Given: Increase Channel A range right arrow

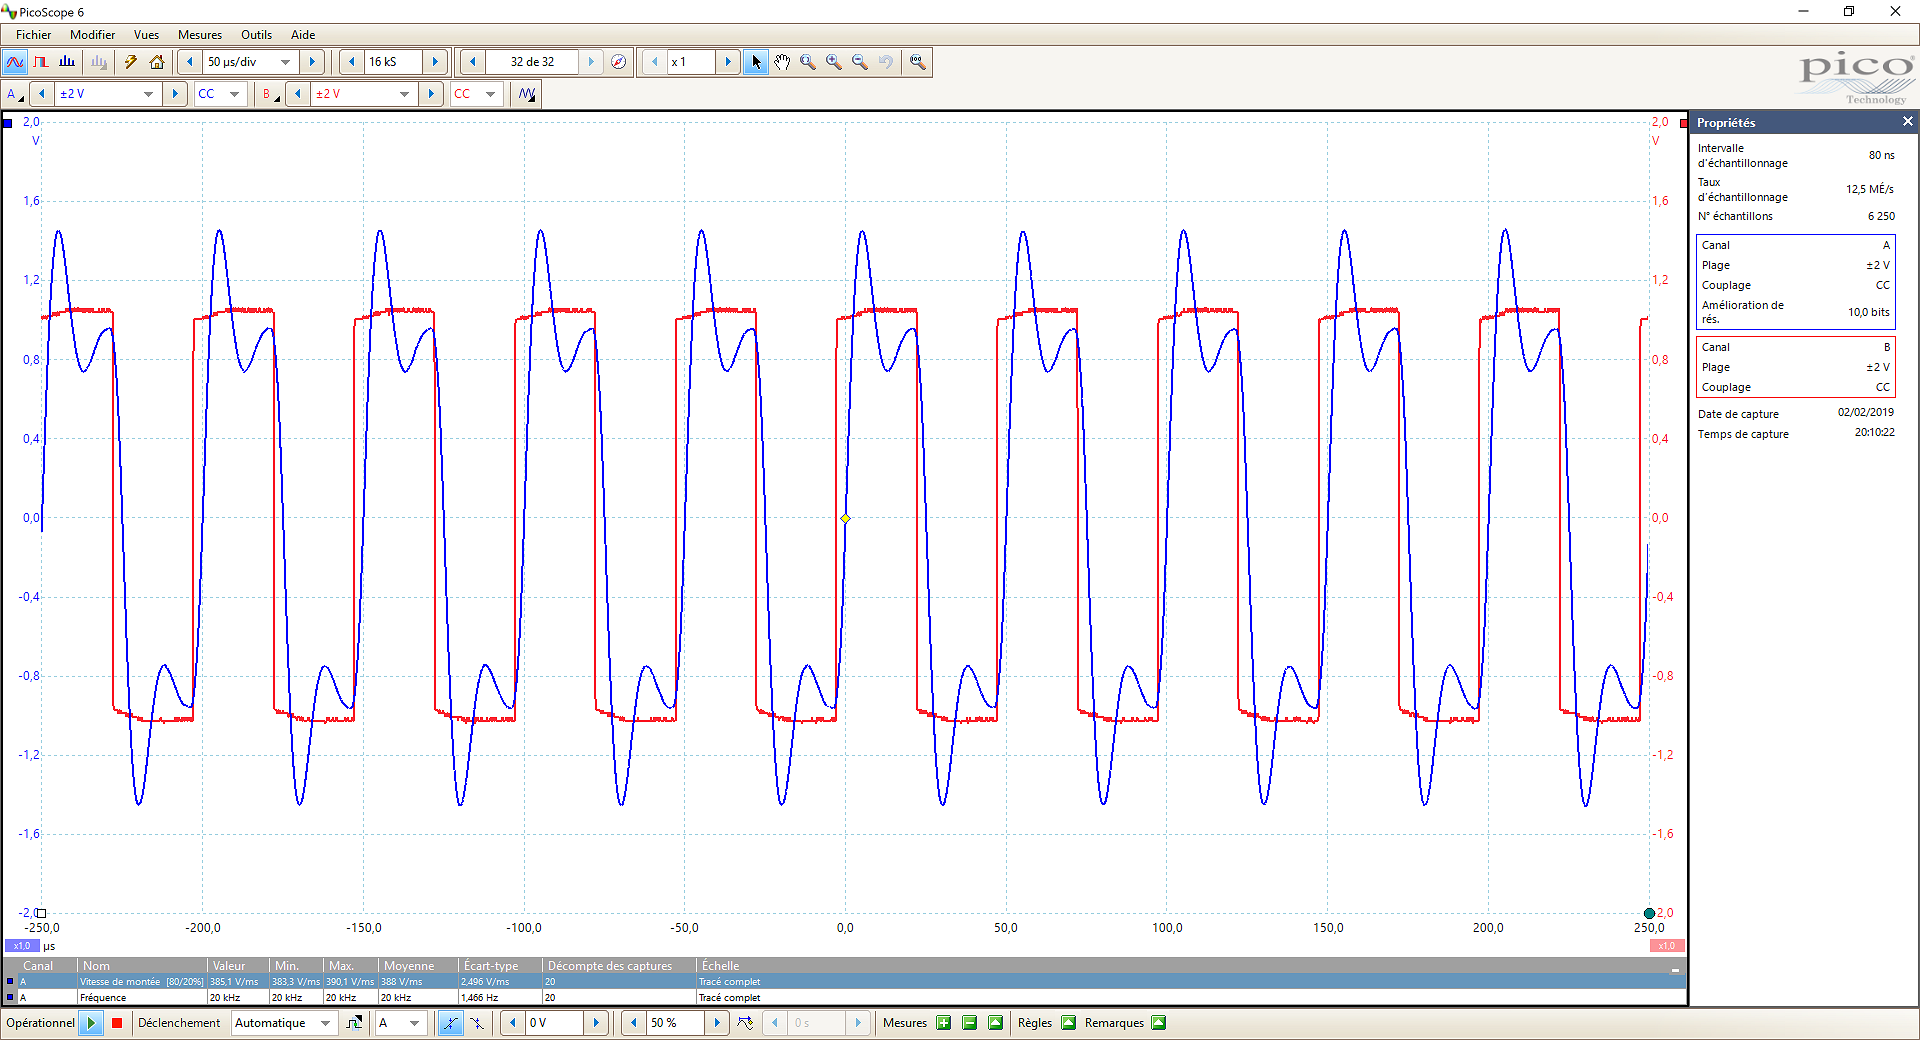Looking at the screenshot, I should (175, 94).
